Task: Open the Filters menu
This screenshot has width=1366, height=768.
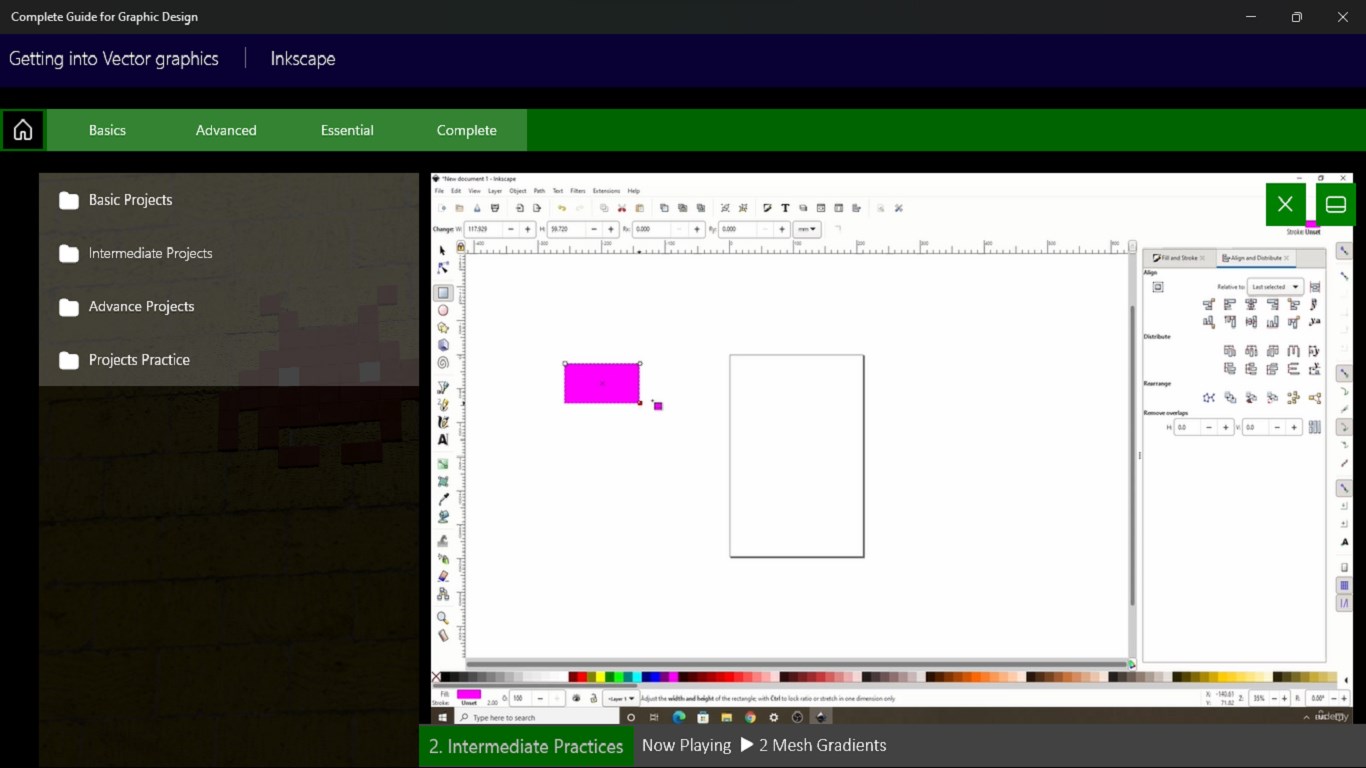Action: pyautogui.click(x=578, y=191)
